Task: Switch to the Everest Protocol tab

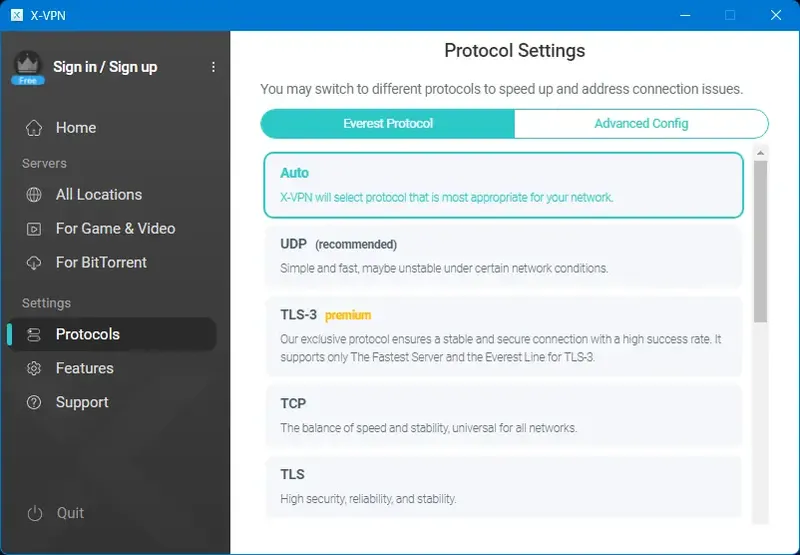Action: click(x=388, y=124)
